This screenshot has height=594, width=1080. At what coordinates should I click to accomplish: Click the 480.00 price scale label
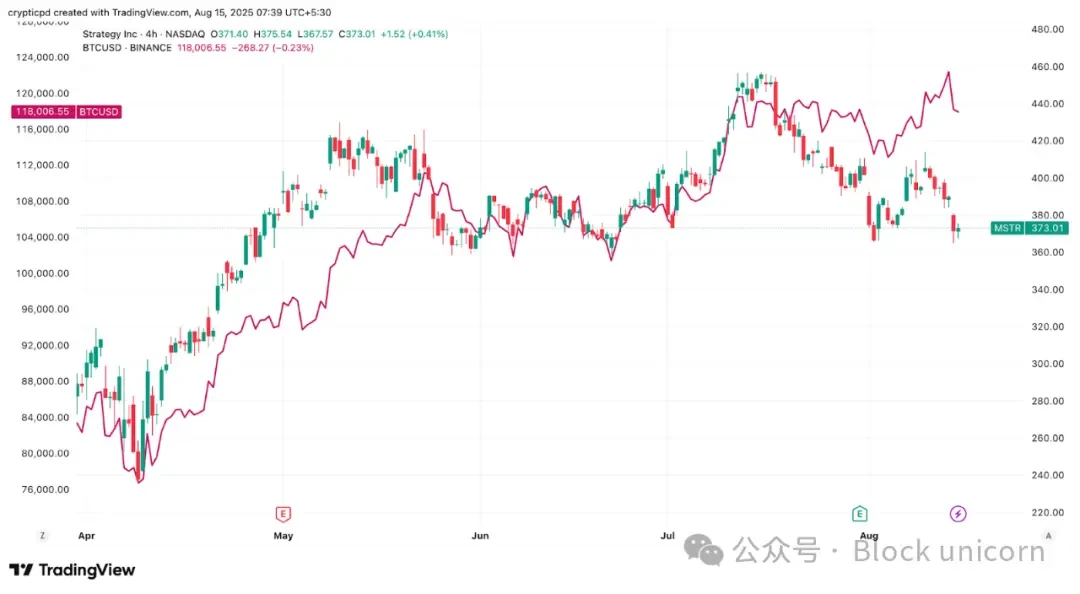1046,30
